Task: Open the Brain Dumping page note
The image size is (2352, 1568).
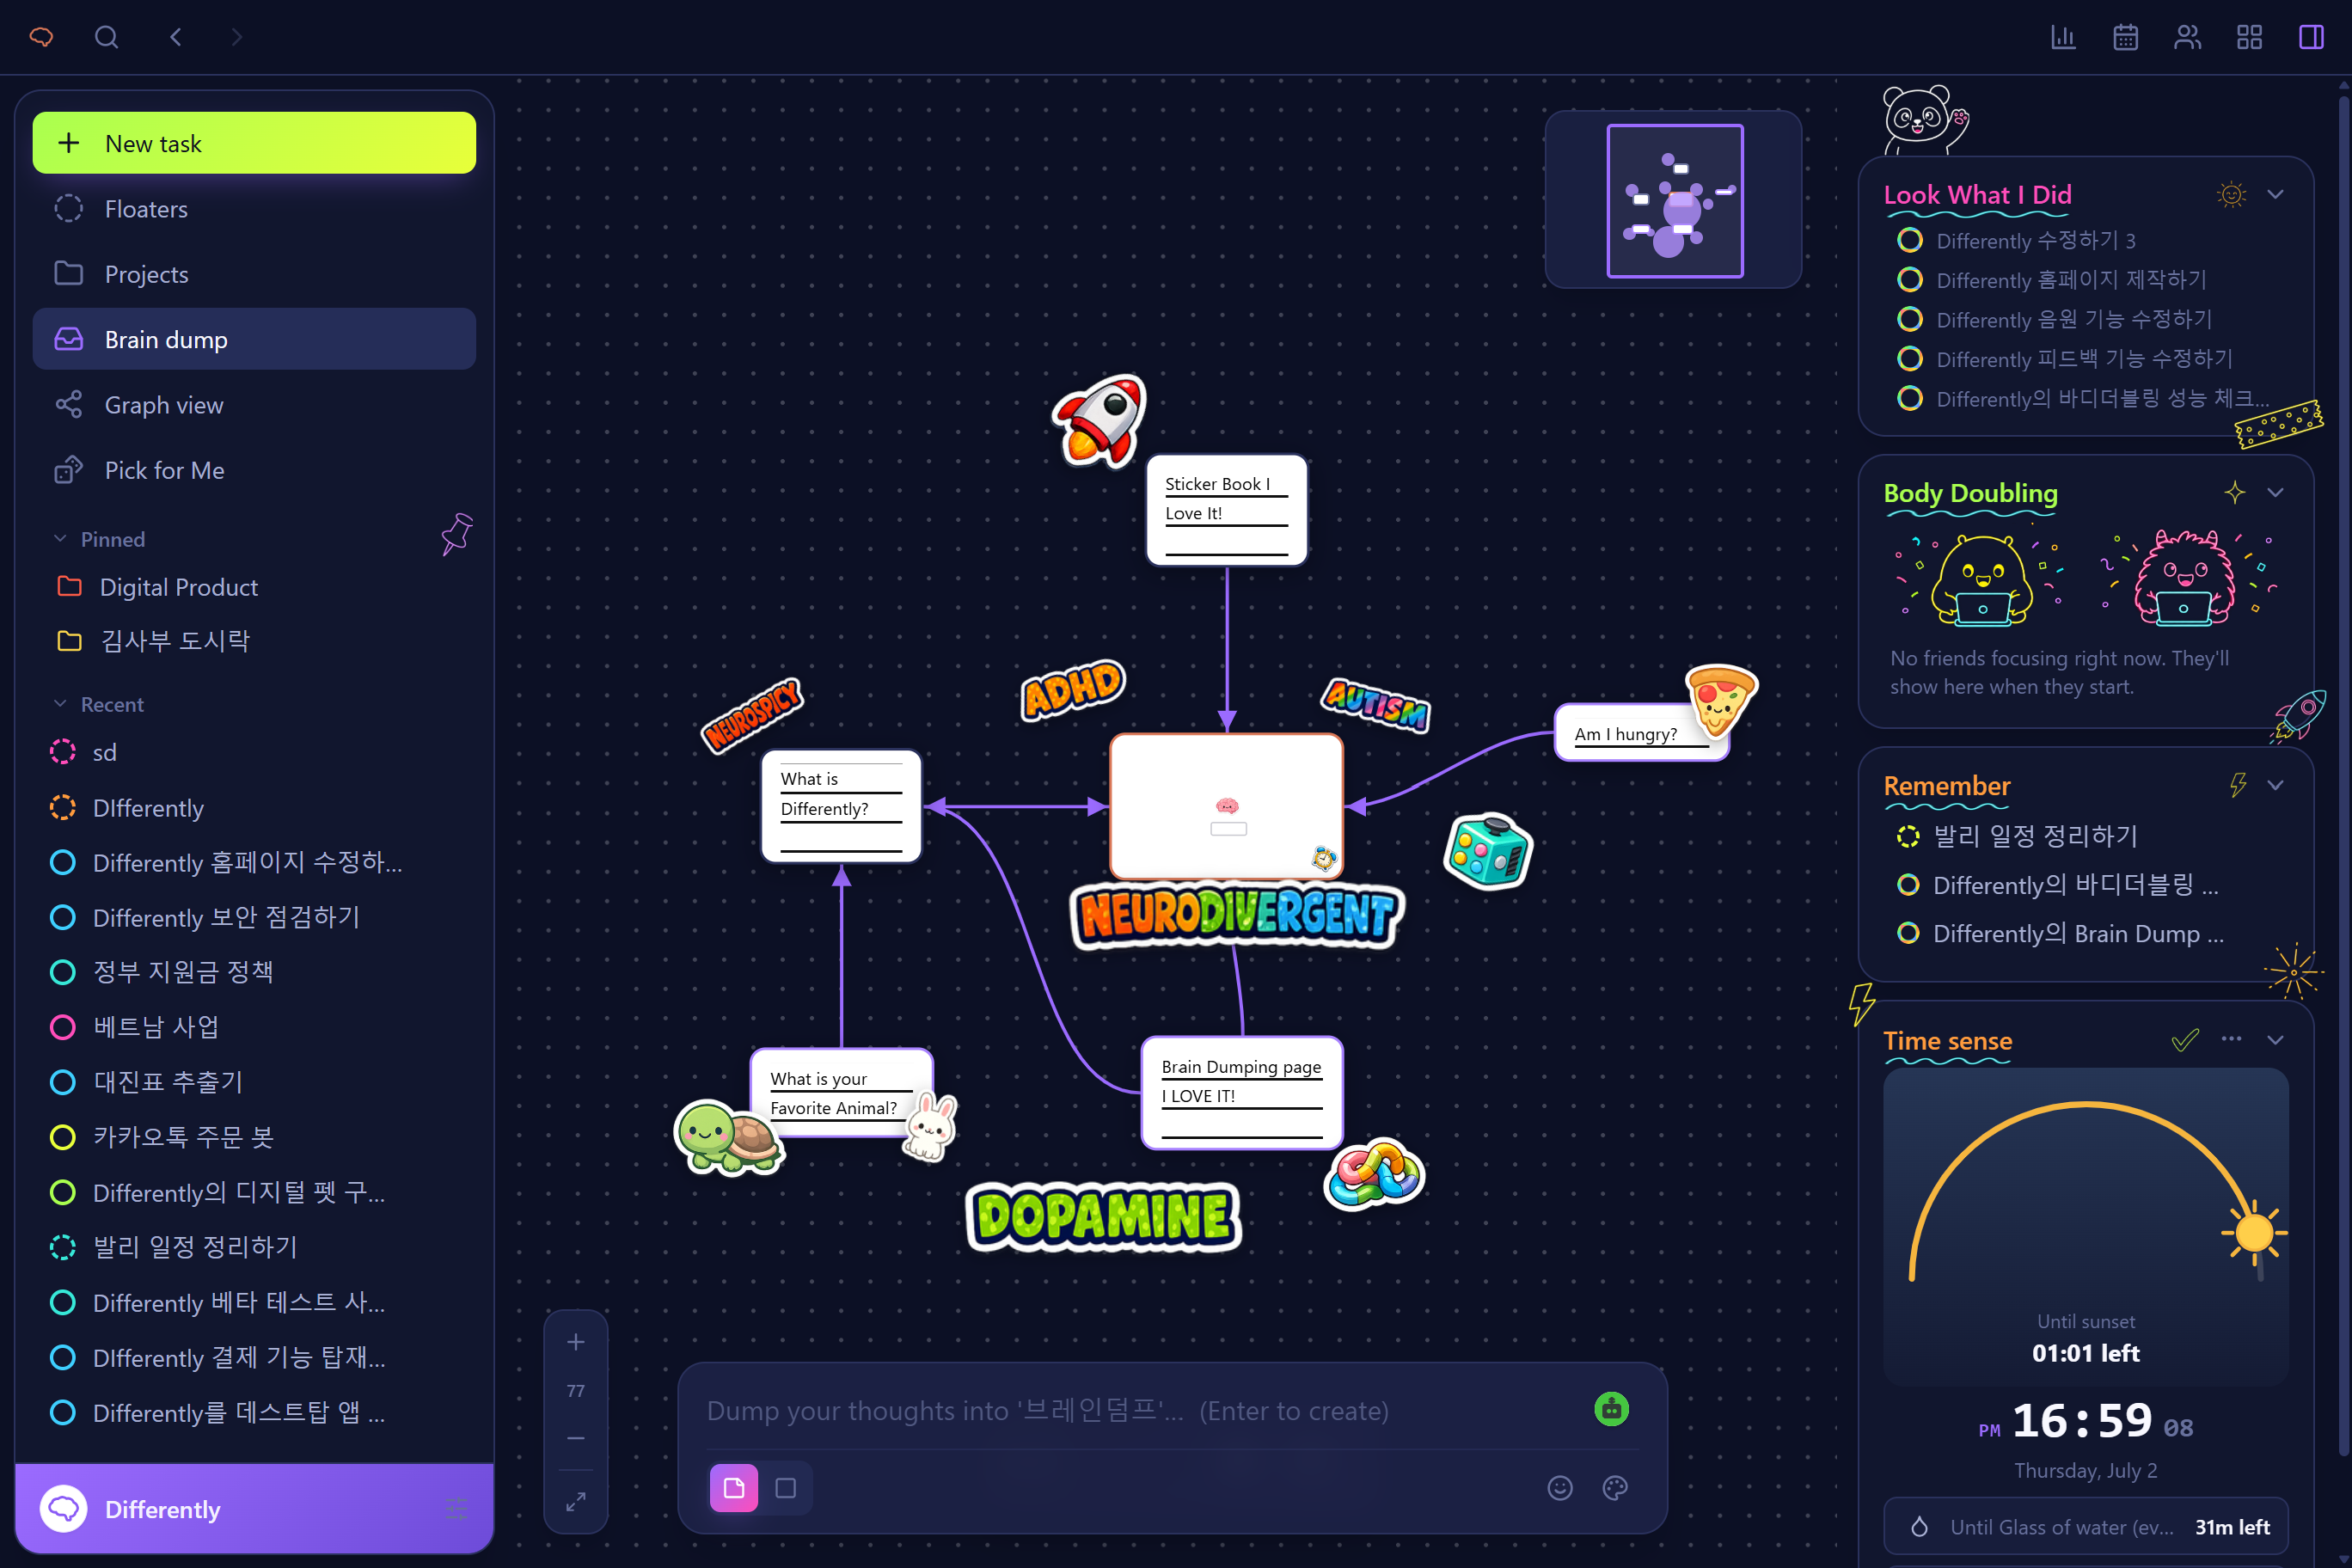Action: 1242,1092
